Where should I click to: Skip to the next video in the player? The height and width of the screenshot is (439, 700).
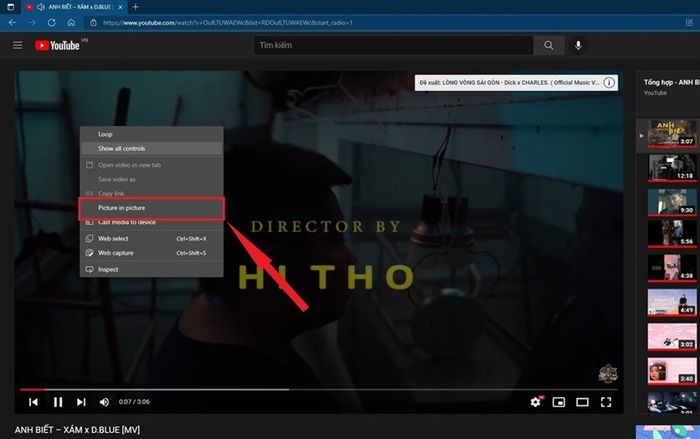tap(81, 402)
